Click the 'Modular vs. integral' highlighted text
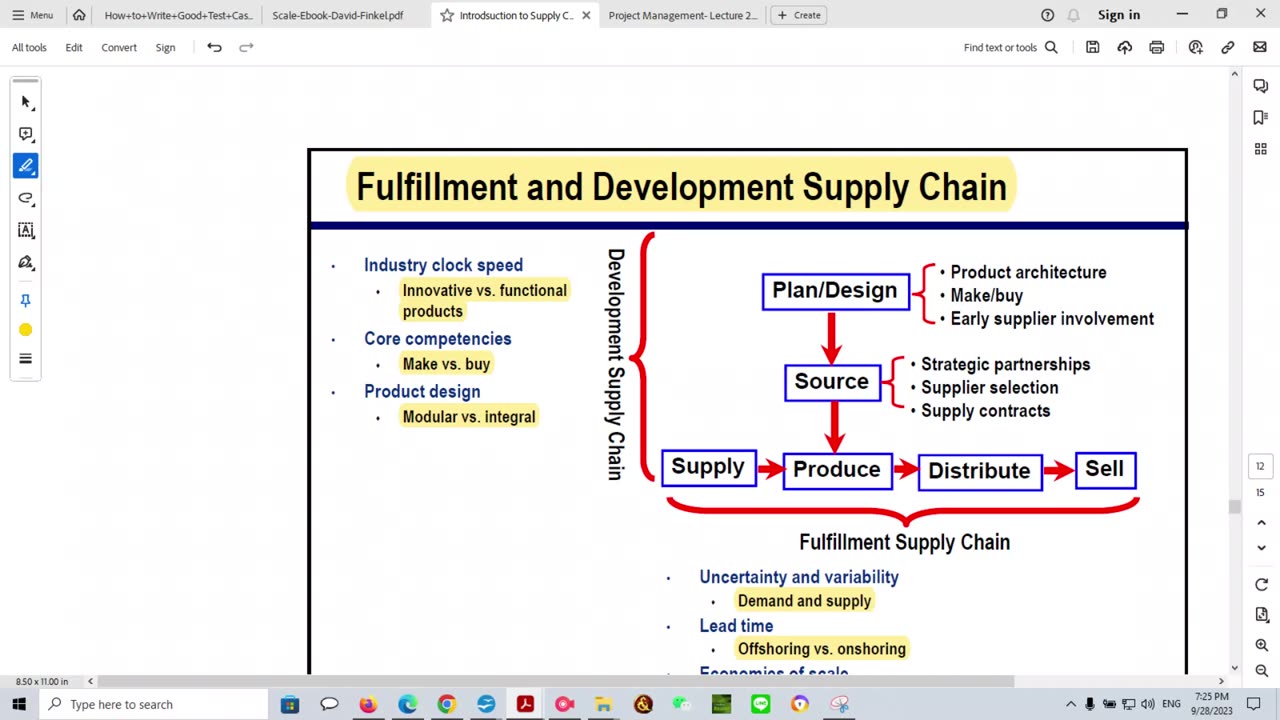The height and width of the screenshot is (720, 1280). pos(469,417)
